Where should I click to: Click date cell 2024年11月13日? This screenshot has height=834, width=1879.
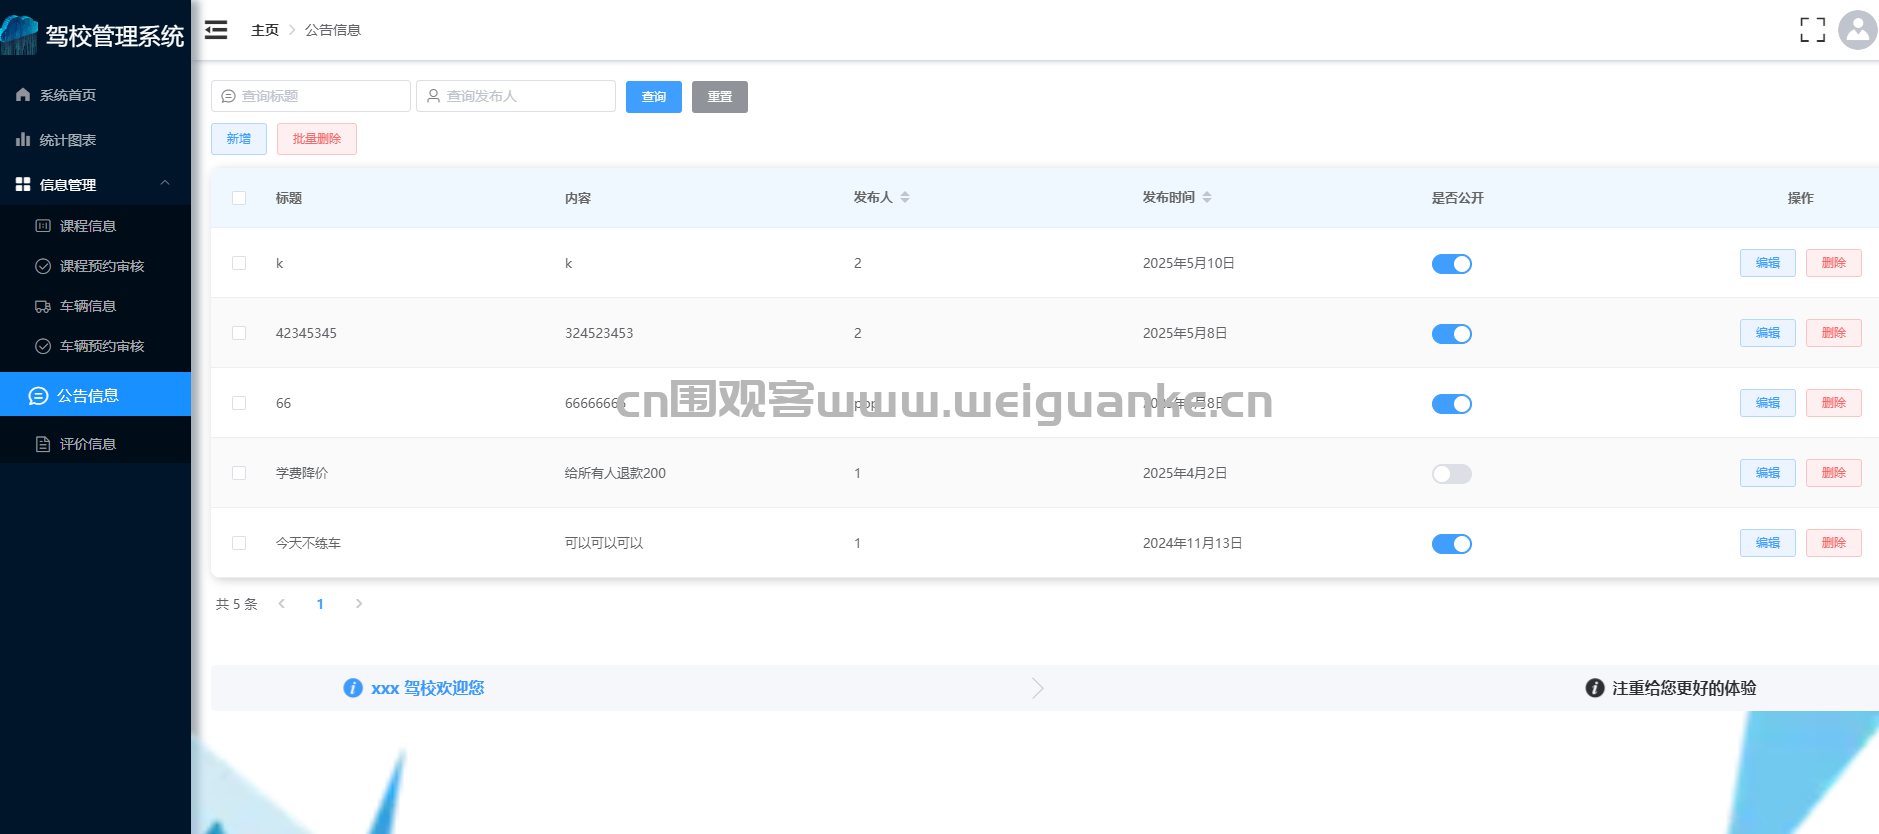pyautogui.click(x=1192, y=543)
